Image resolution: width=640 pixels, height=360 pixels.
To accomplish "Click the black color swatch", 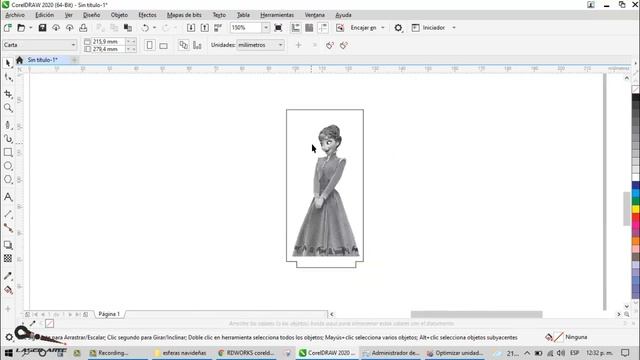I will (636, 98).
